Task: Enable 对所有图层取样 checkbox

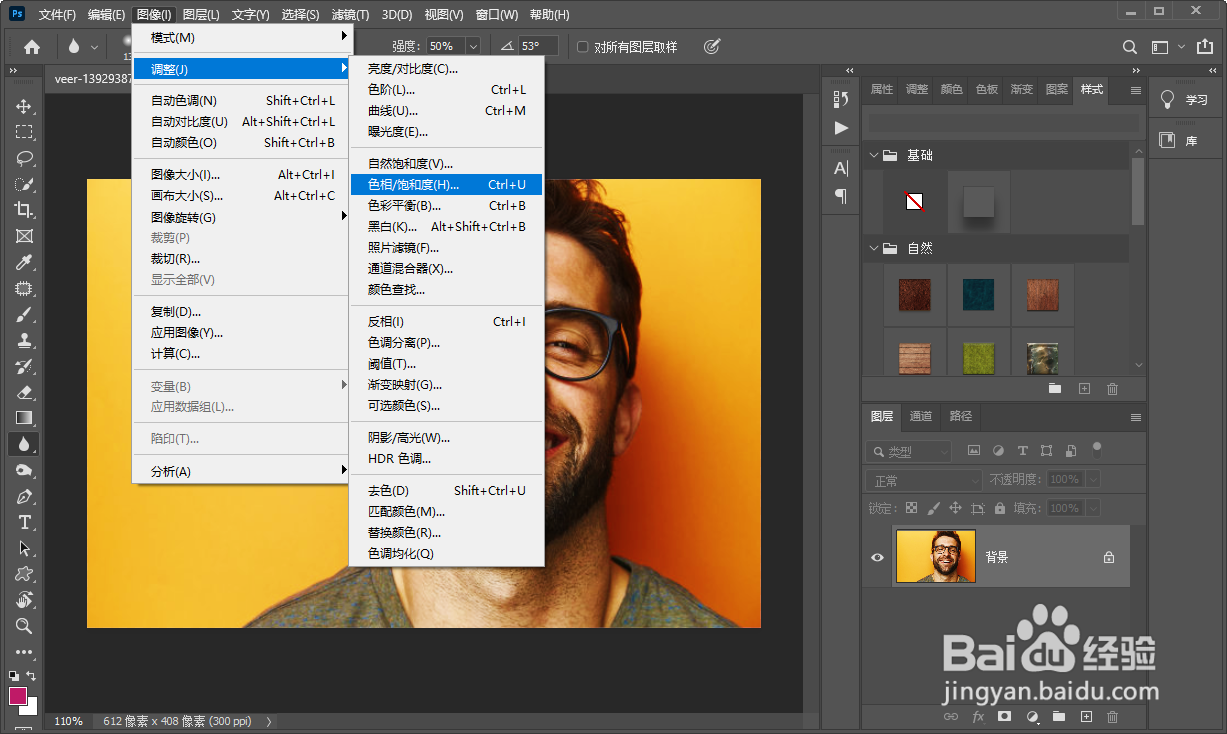Action: point(583,46)
